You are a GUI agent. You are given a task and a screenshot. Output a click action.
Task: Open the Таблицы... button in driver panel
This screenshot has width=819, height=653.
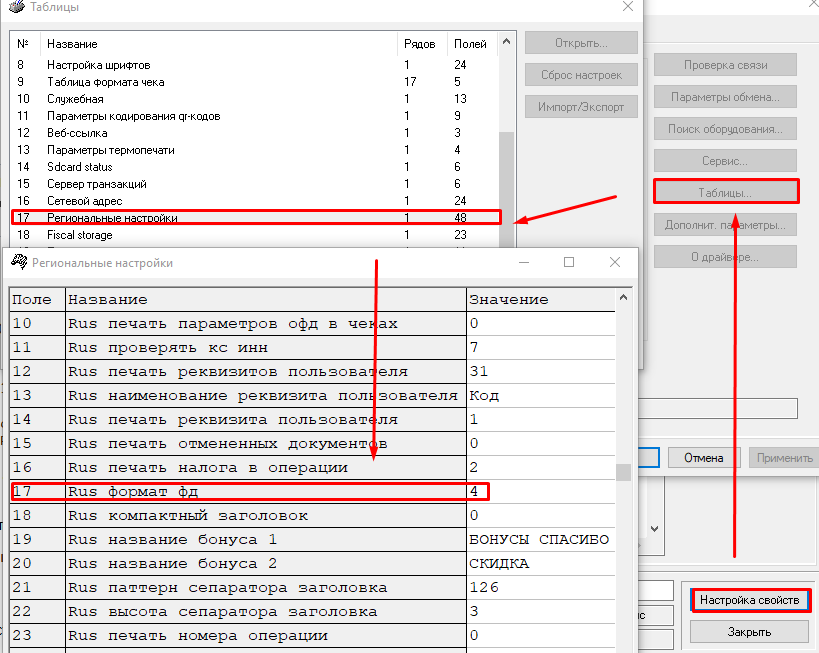[x=725, y=191]
